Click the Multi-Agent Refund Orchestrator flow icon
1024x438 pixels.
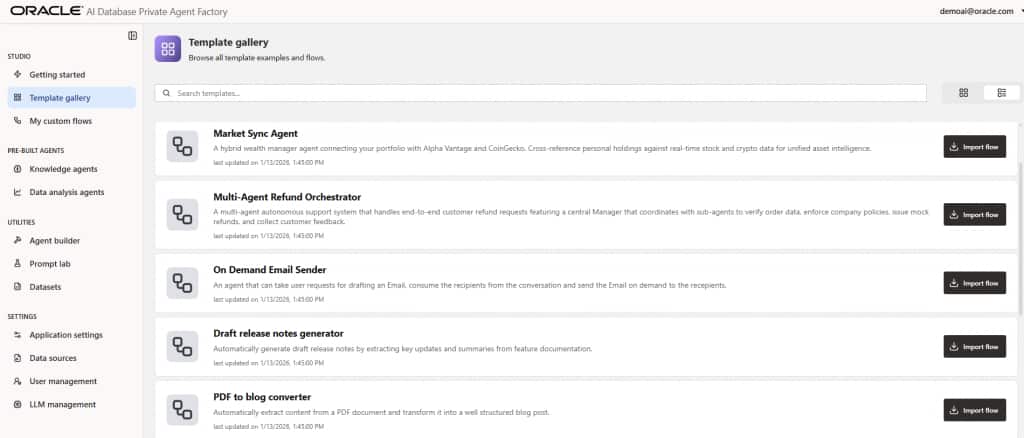(182, 214)
